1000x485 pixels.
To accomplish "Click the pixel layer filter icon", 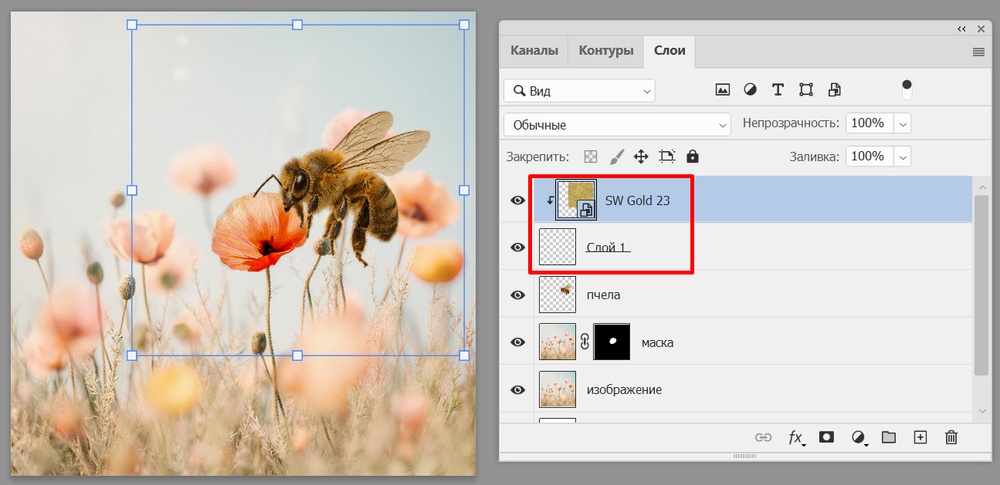I will coord(722,90).
